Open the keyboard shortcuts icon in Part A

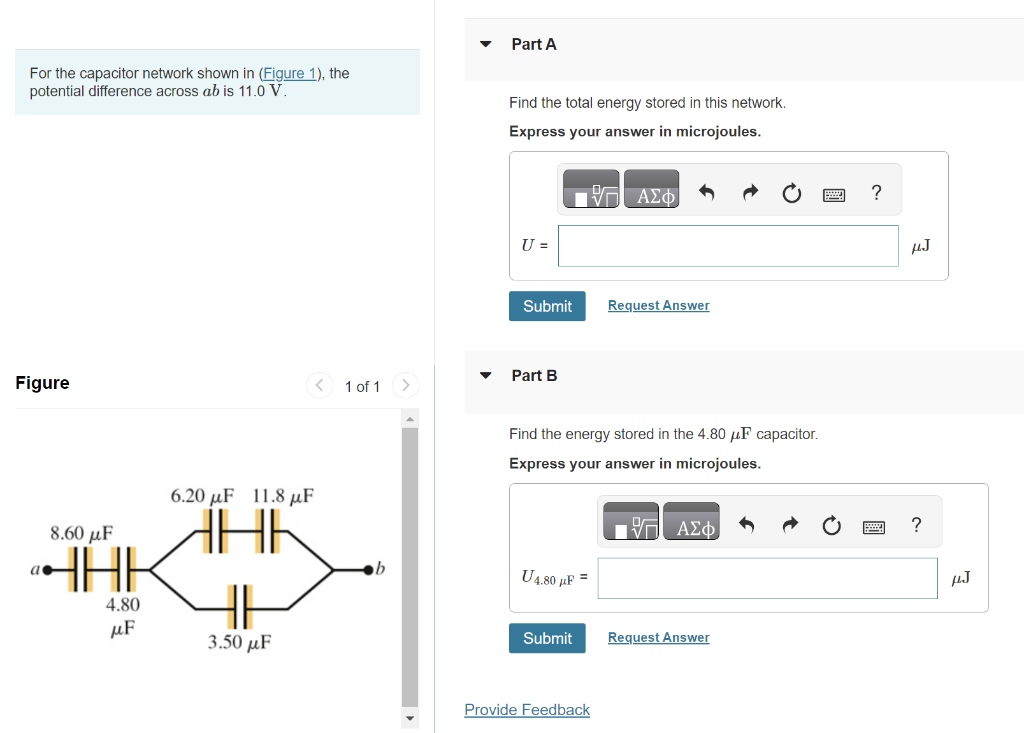pyautogui.click(x=834, y=194)
